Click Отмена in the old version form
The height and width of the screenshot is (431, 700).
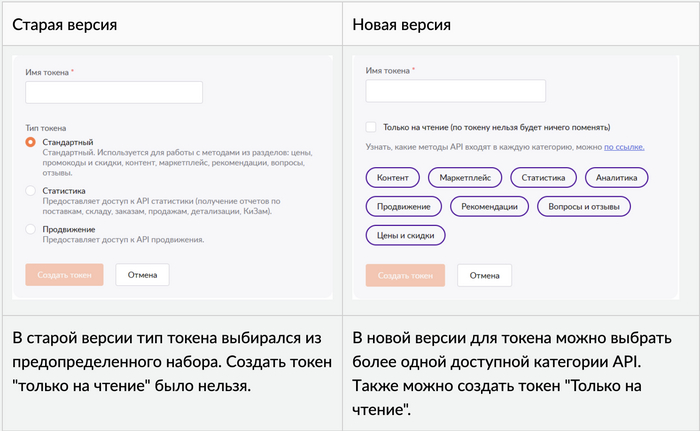(x=142, y=274)
